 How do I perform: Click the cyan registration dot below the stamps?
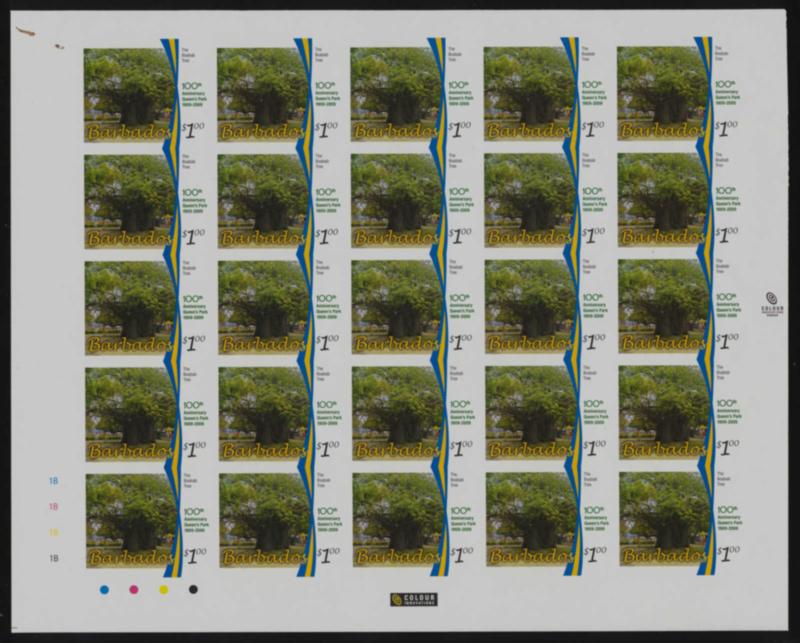coord(104,590)
